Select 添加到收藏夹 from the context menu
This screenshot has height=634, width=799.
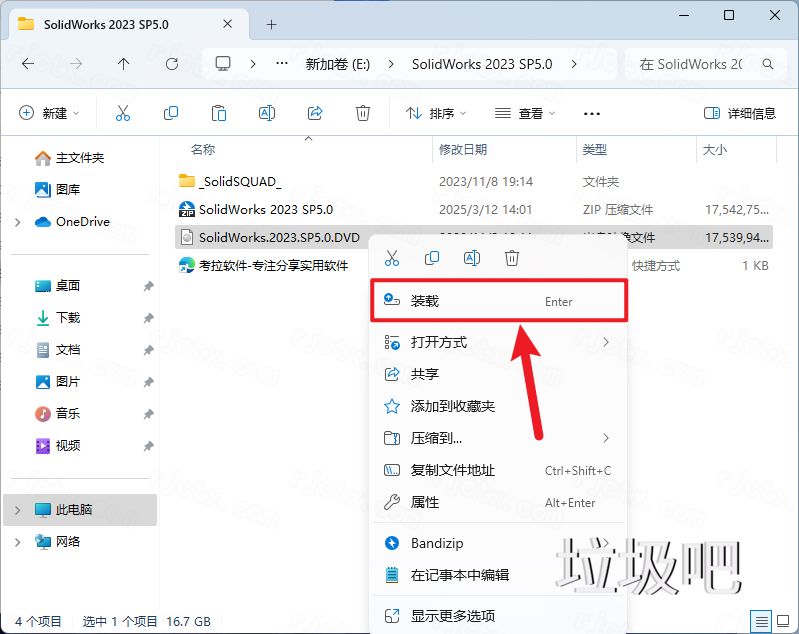coord(498,406)
